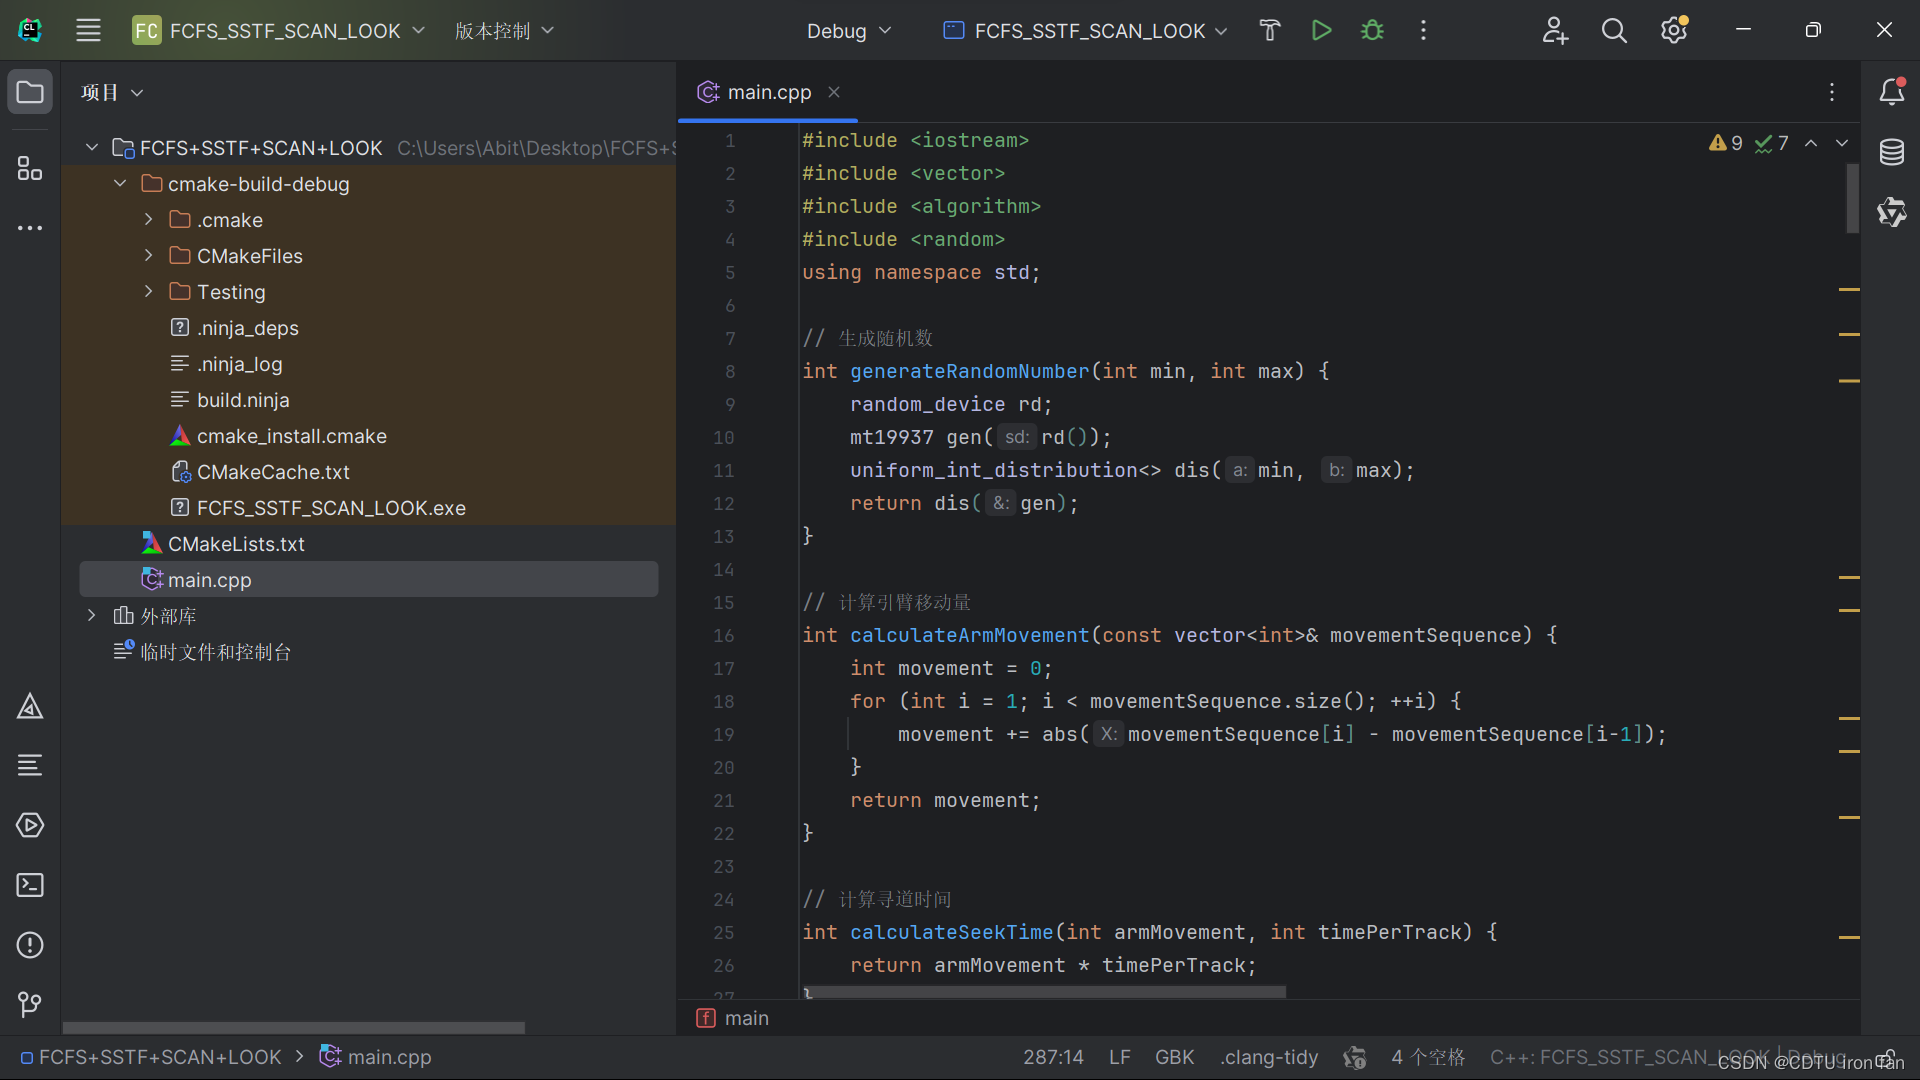Click the 版本控制 menu item

click(496, 29)
